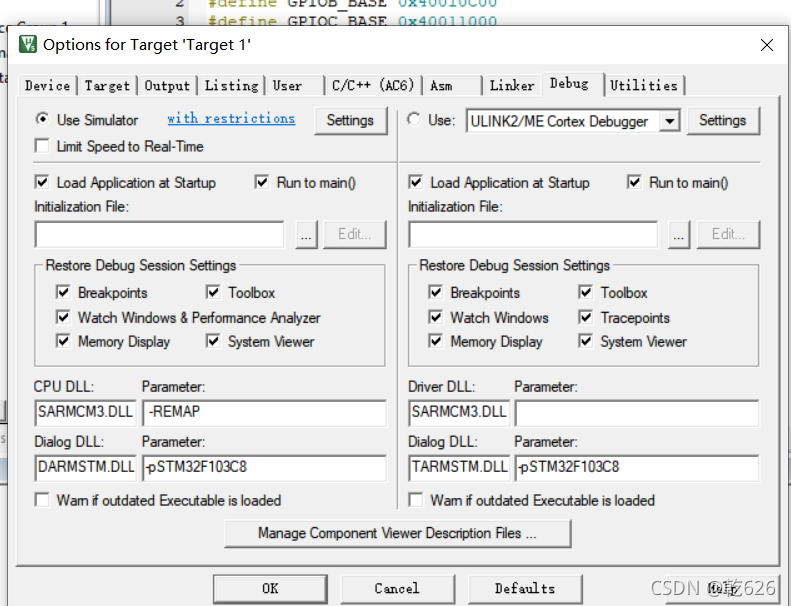Expand the ULINK2/ME Cortex Debugger dropdown
Image resolution: width=791 pixels, height=606 pixels.
669,121
